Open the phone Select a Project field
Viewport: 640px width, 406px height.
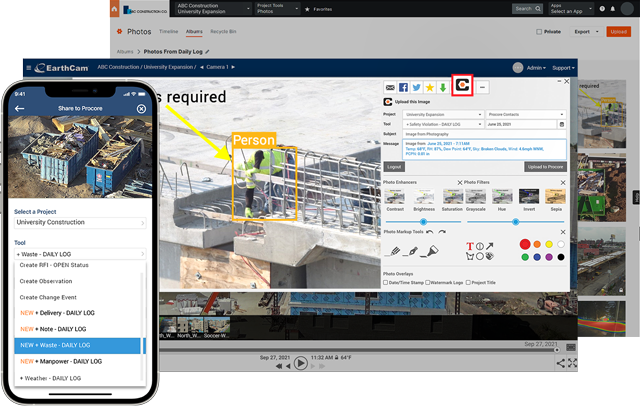(x=80, y=222)
